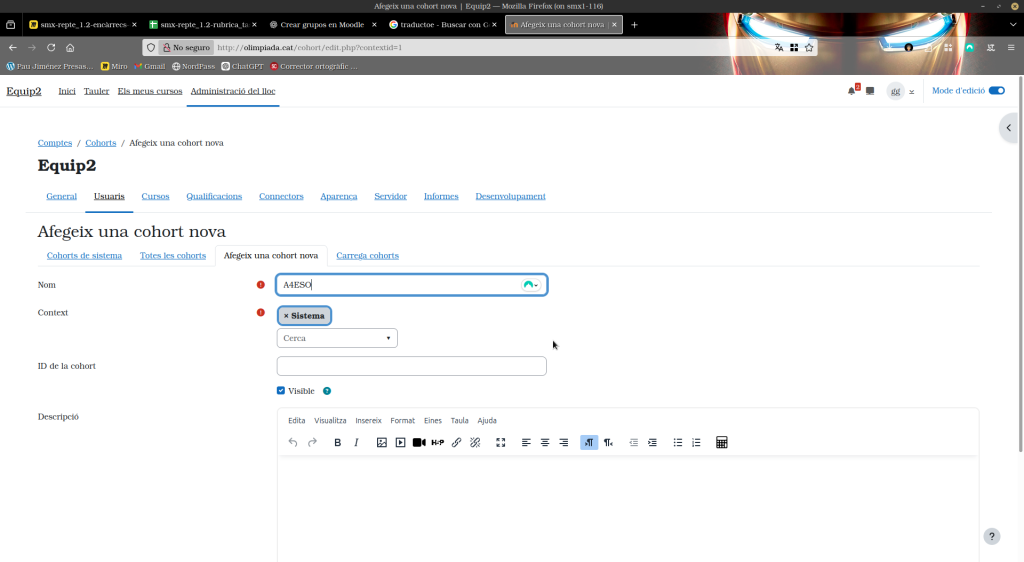Image resolution: width=1024 pixels, height=562 pixels.
Task: Expand the user menu next to avatar
Action: click(x=911, y=91)
